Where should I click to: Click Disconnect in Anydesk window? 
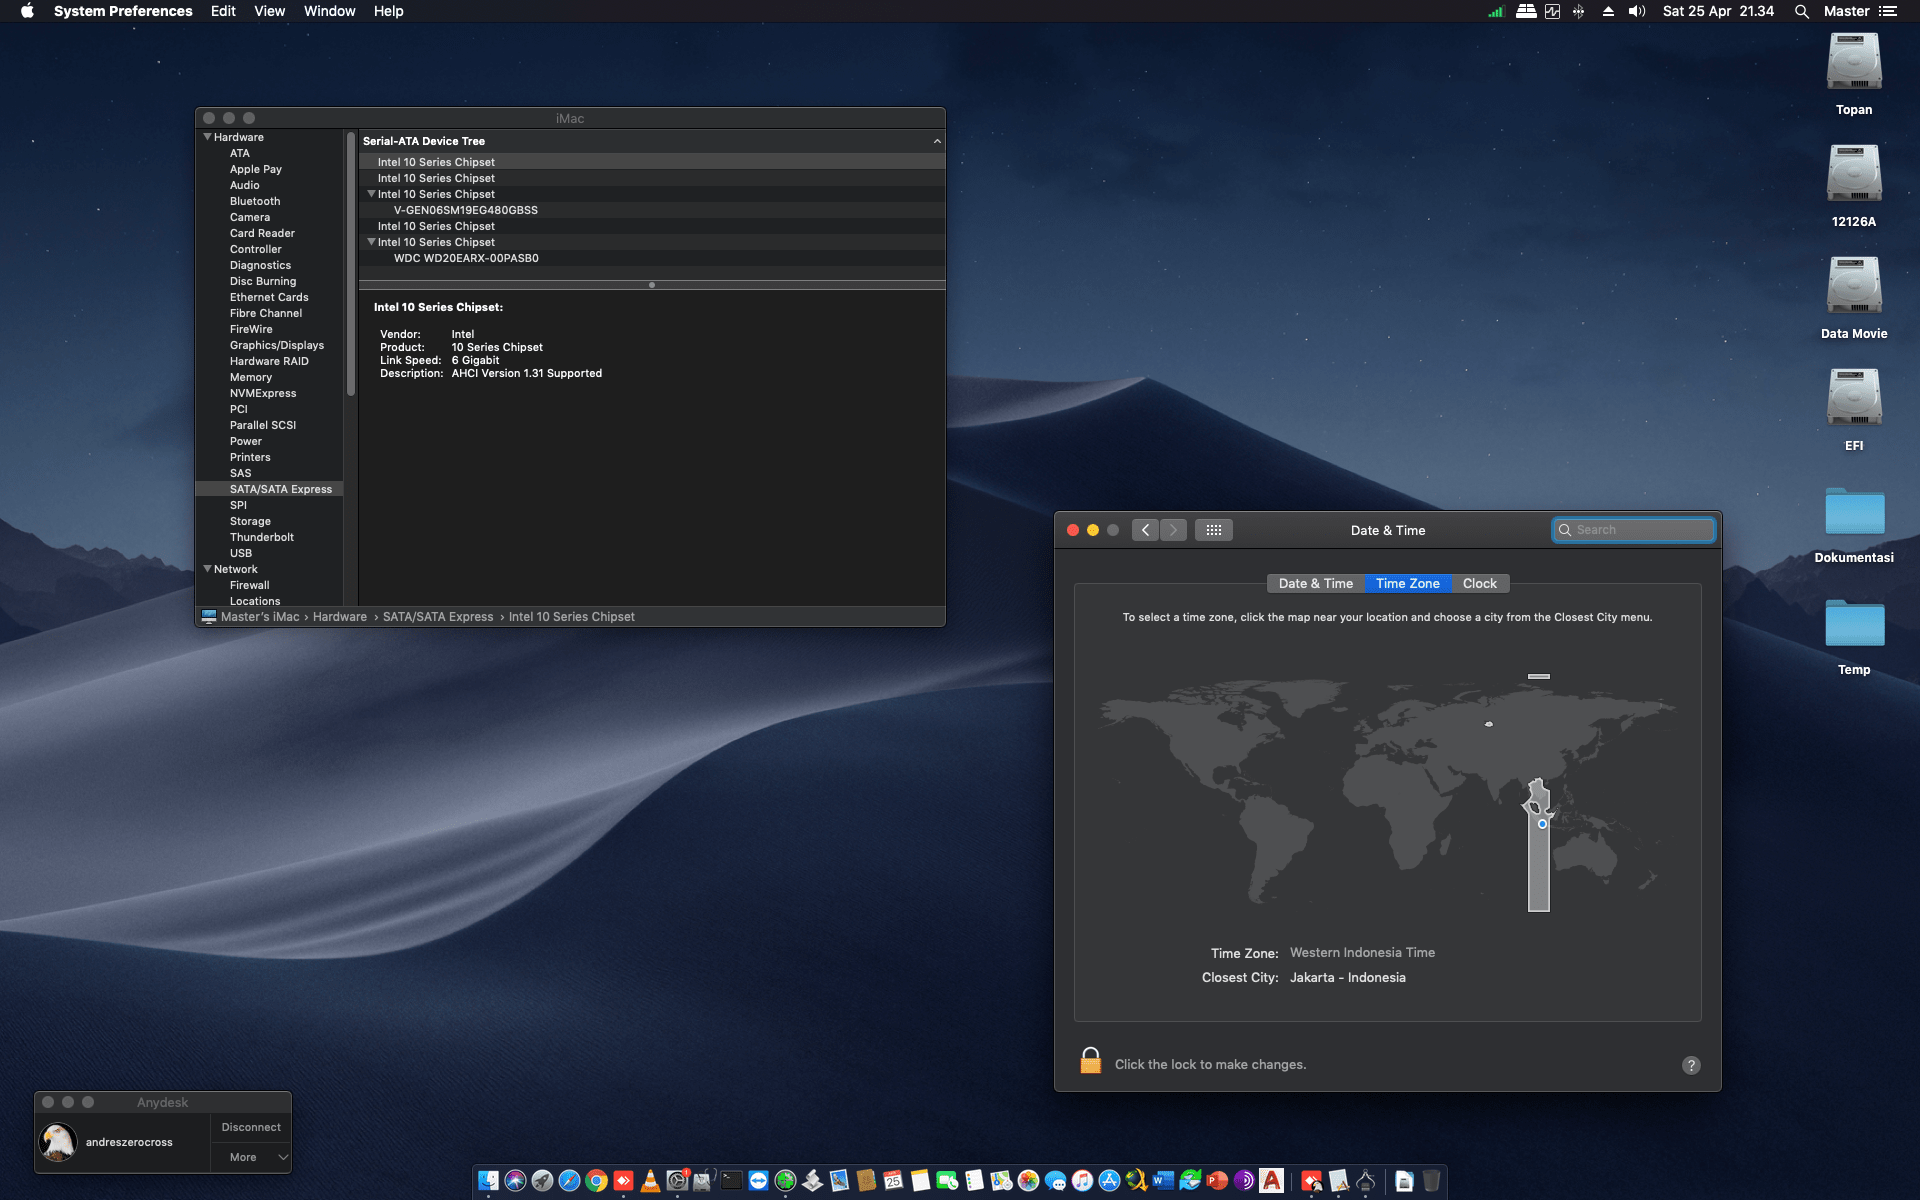click(x=251, y=1127)
